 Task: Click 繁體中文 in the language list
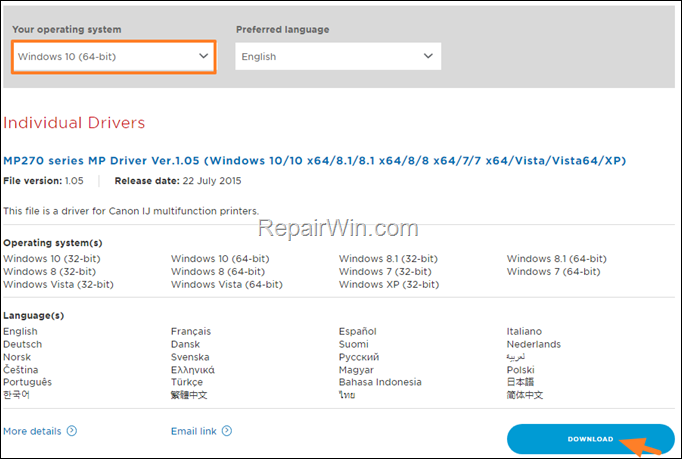[x=189, y=395]
